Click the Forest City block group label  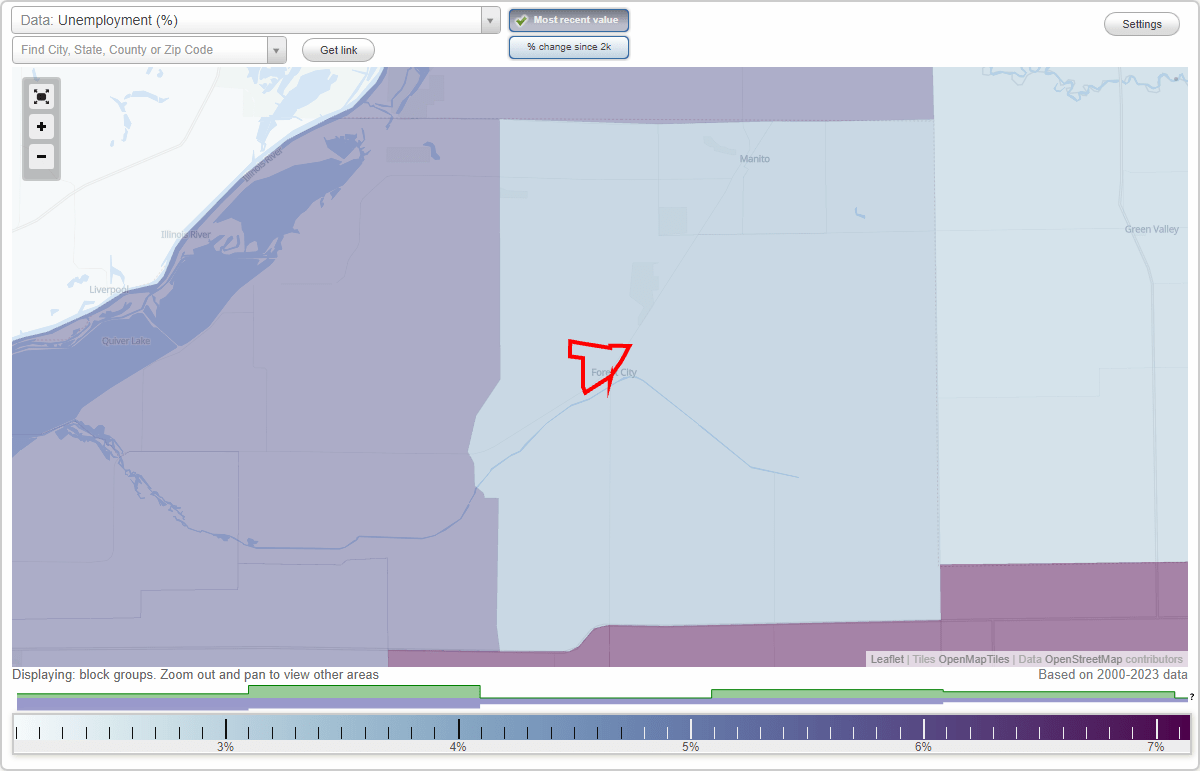pos(614,373)
